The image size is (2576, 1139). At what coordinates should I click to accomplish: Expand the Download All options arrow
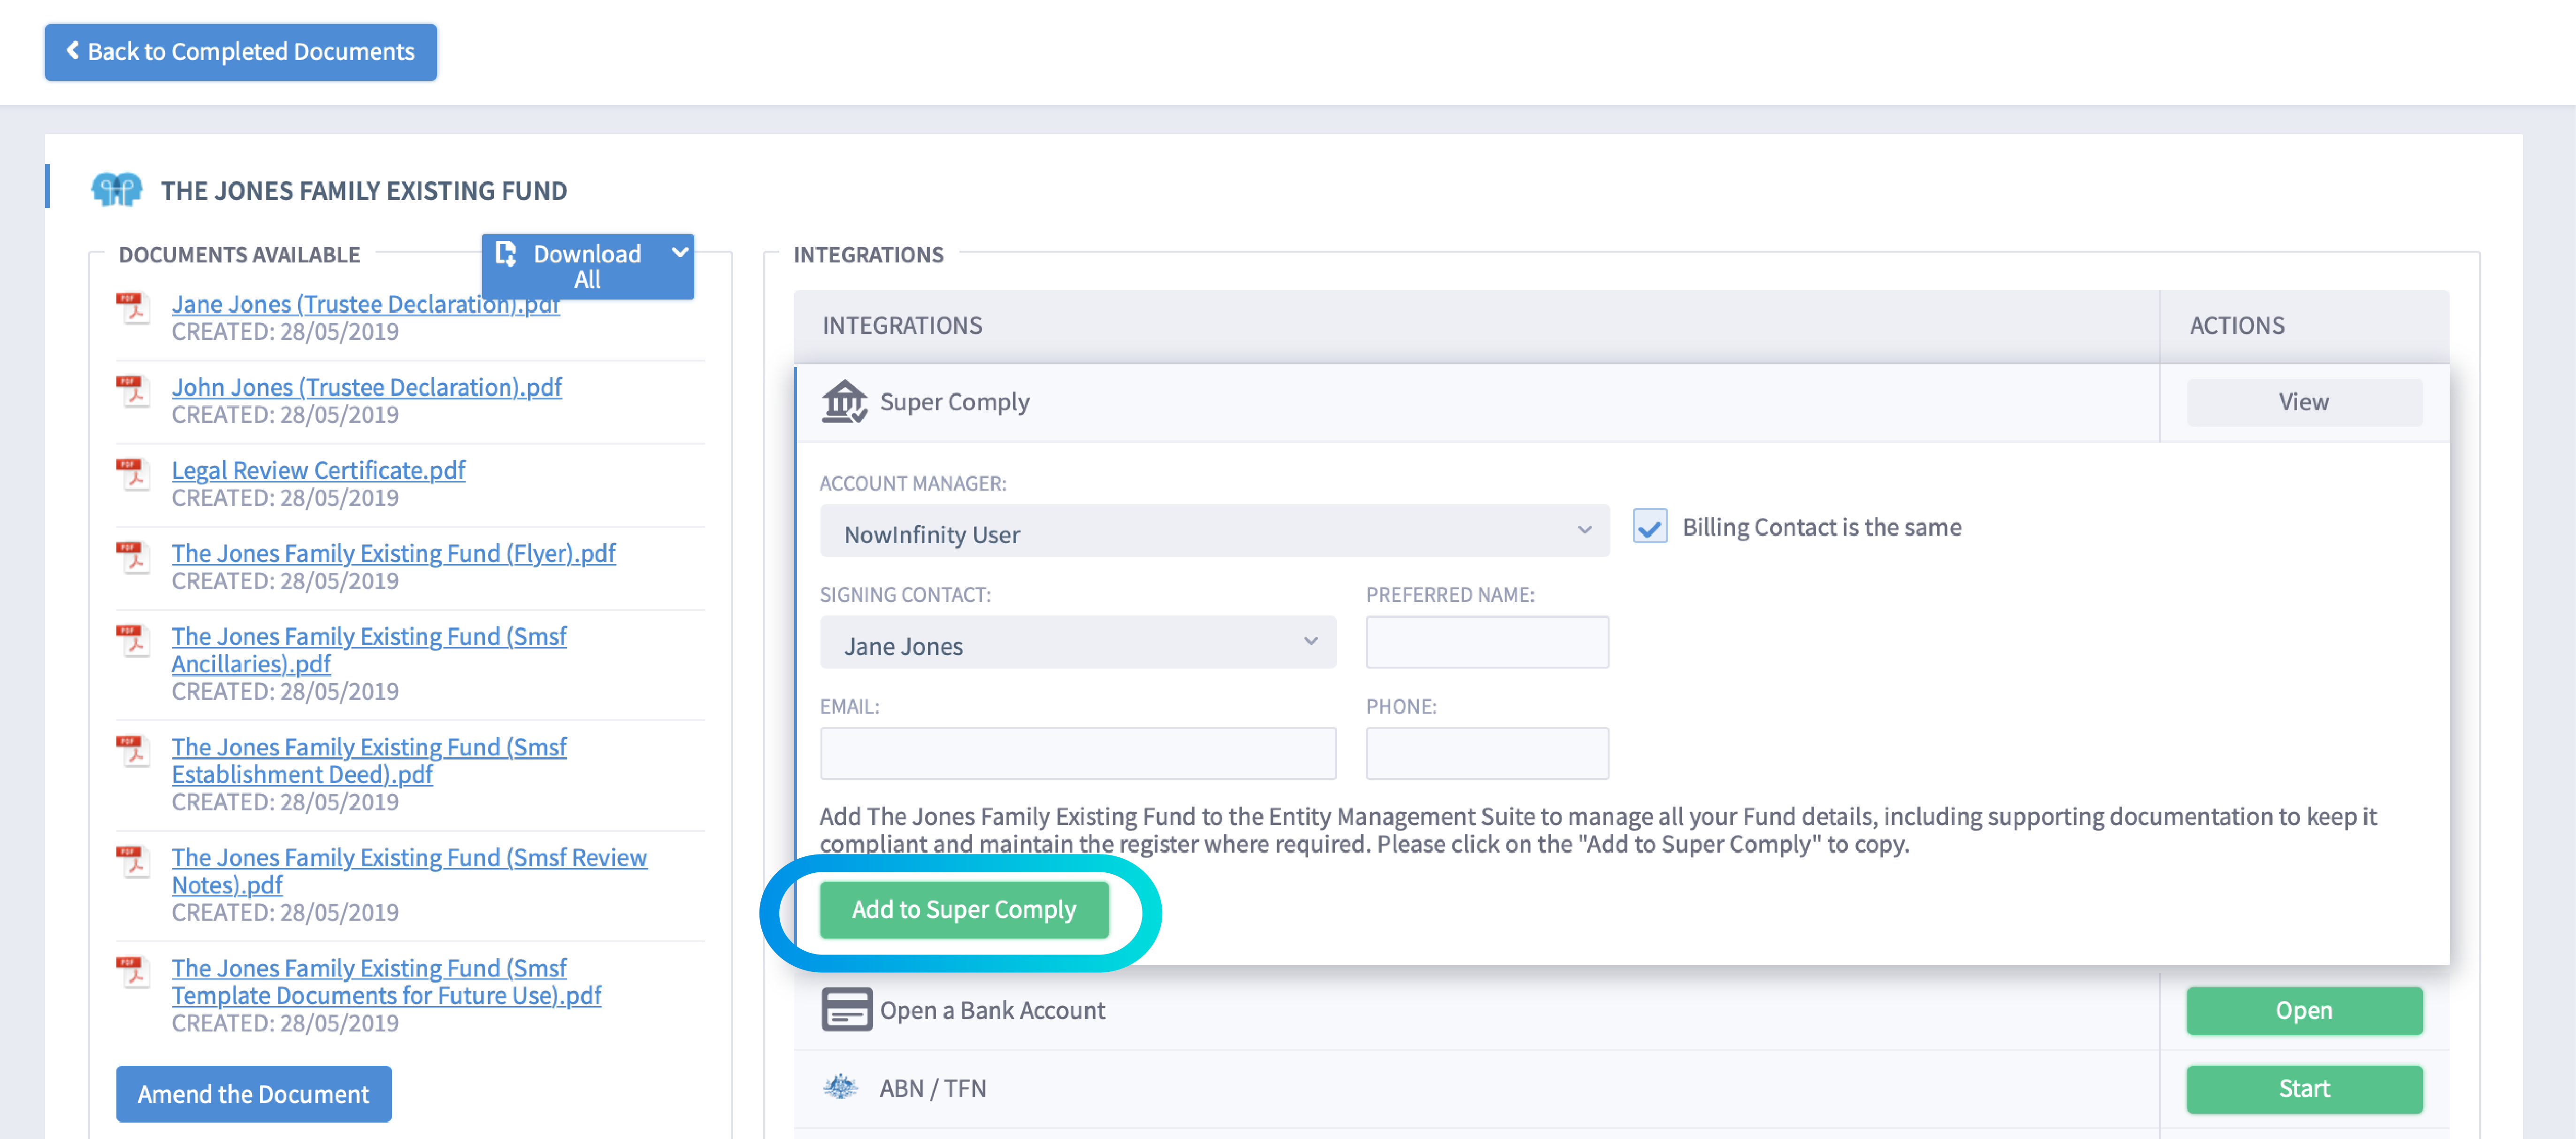pyautogui.click(x=680, y=252)
